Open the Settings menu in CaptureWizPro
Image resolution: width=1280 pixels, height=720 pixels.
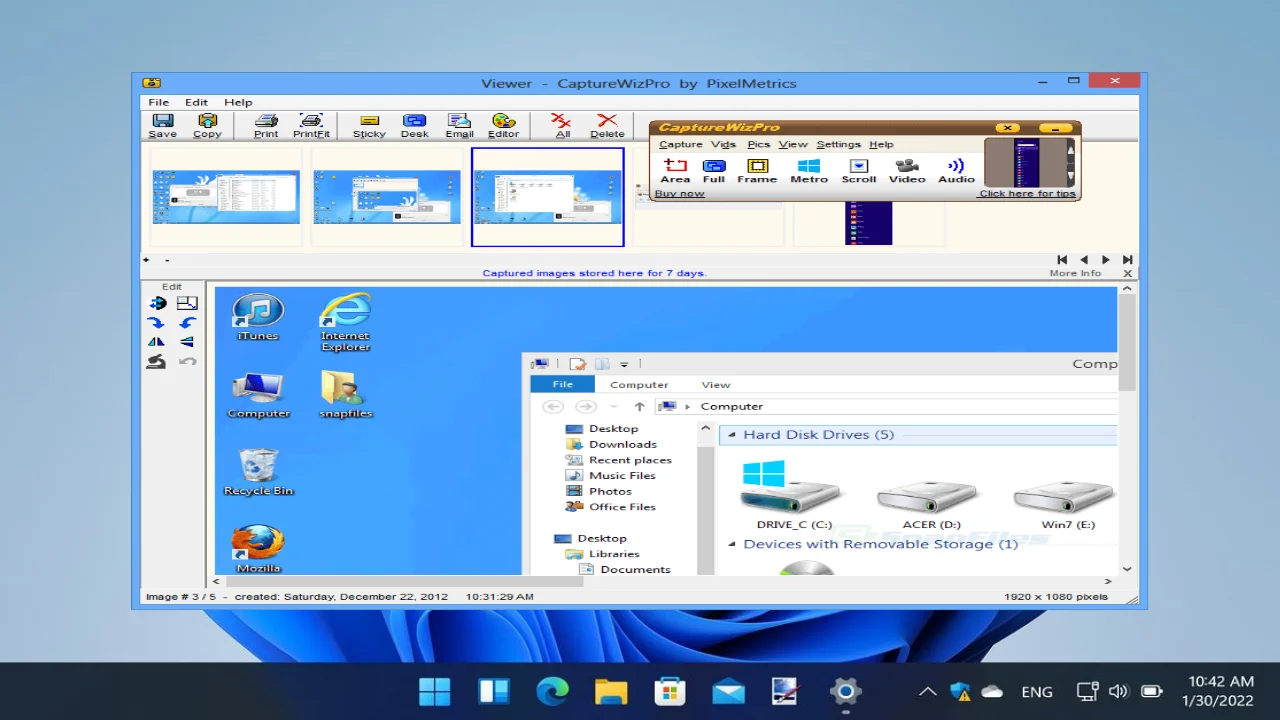pos(838,144)
